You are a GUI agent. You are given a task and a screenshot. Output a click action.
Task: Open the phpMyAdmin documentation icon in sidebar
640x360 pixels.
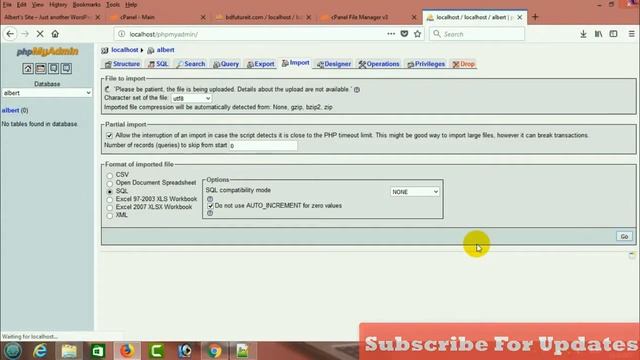pos(53,68)
